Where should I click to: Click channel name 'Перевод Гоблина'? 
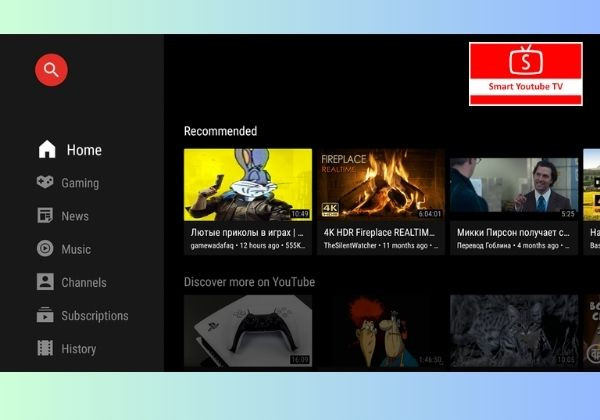click(484, 246)
